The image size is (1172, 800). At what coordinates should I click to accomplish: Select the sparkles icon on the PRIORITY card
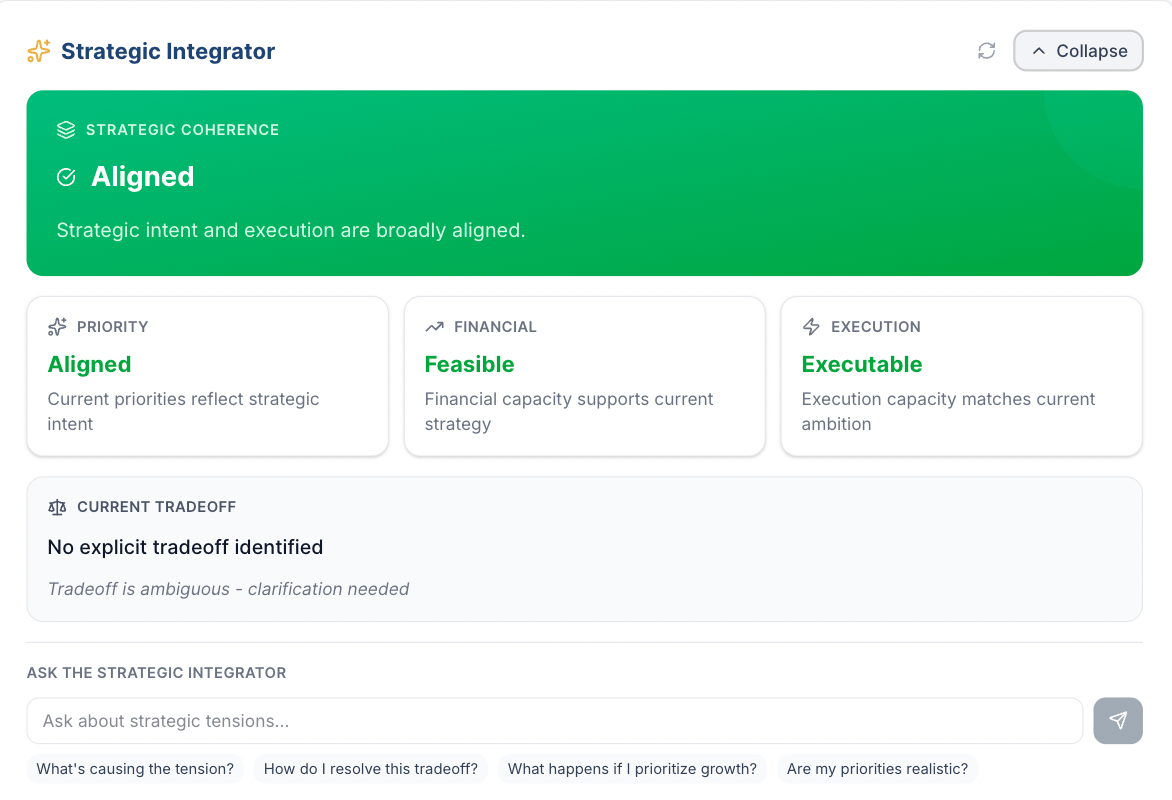click(58, 326)
